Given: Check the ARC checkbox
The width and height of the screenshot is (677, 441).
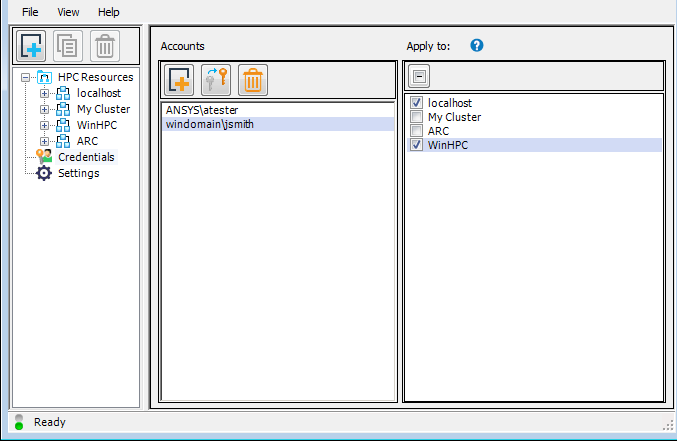Looking at the screenshot, I should (416, 130).
